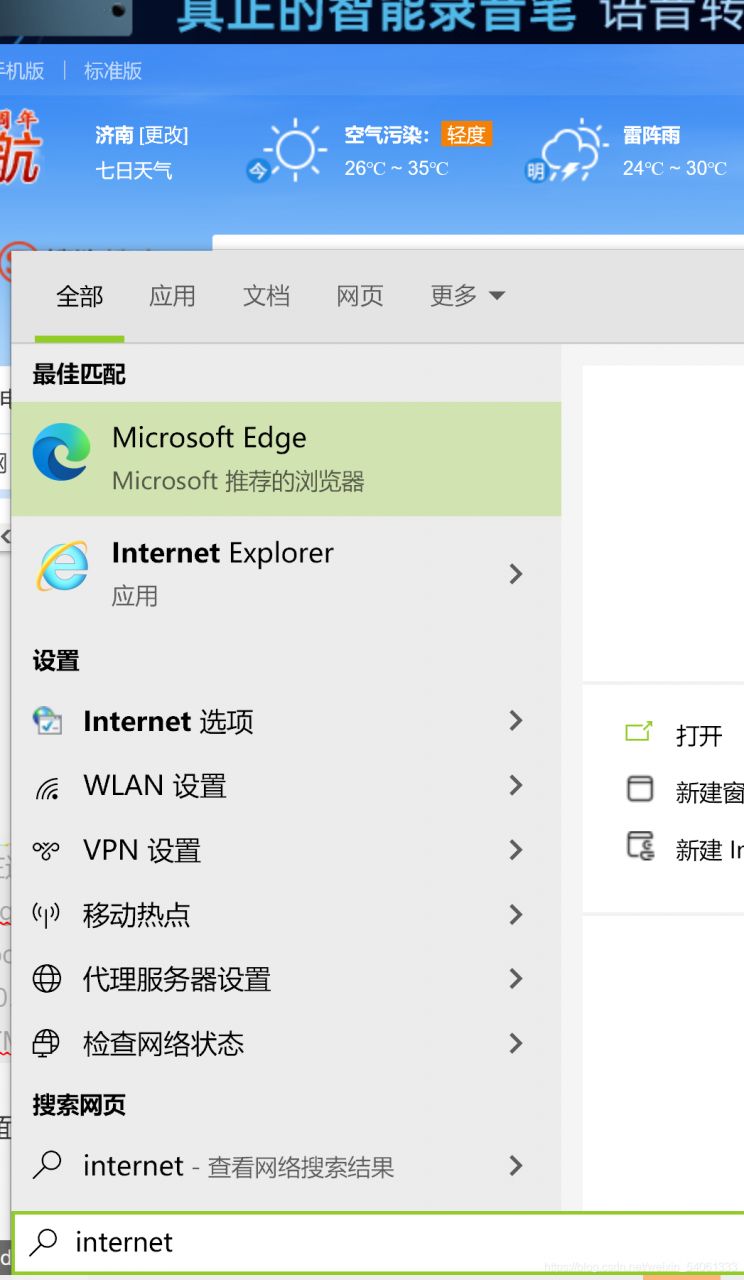Screen dimensions: 744x1280
Task: Click the mobile hotspot icon
Action: click(47, 915)
